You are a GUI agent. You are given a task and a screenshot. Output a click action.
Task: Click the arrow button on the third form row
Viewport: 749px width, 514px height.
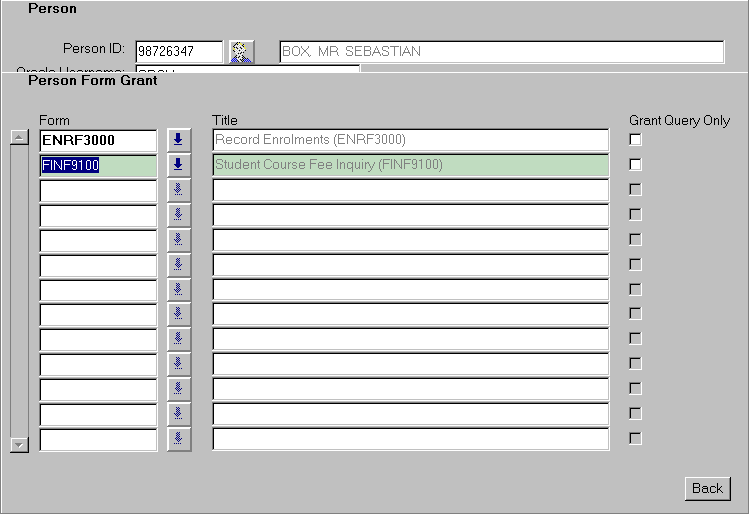179,190
